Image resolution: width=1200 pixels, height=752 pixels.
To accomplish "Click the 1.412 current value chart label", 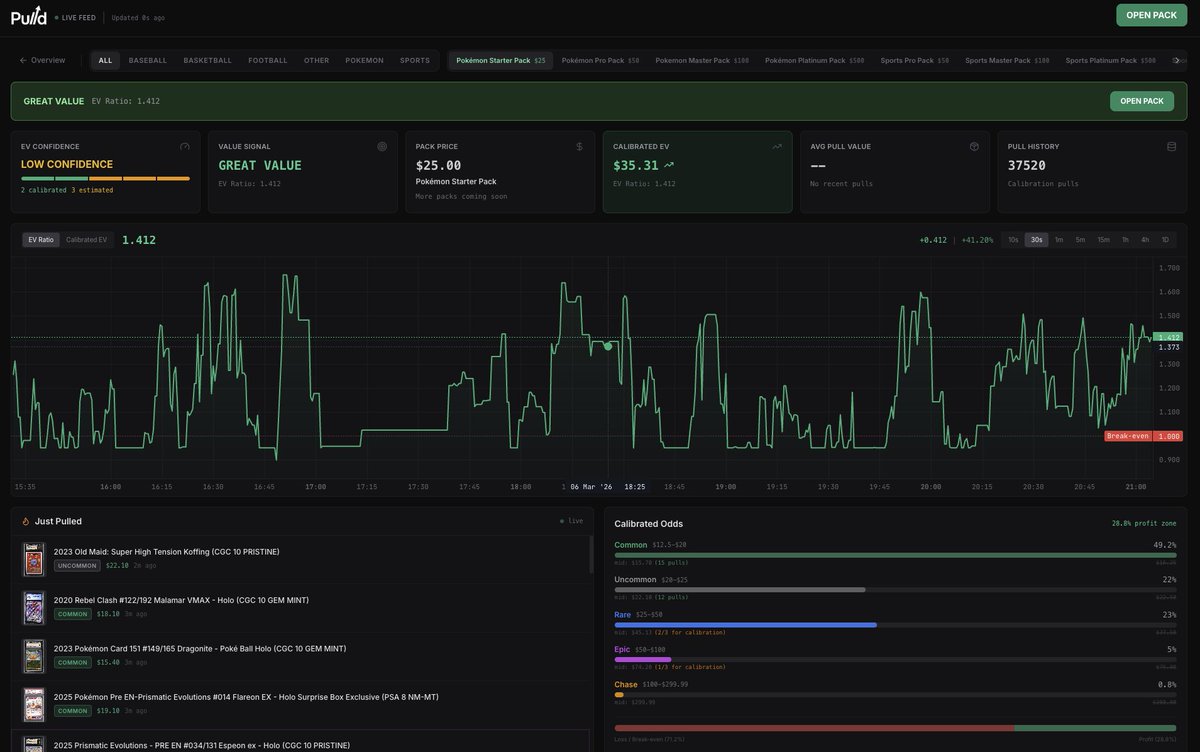I will tap(1168, 337).
